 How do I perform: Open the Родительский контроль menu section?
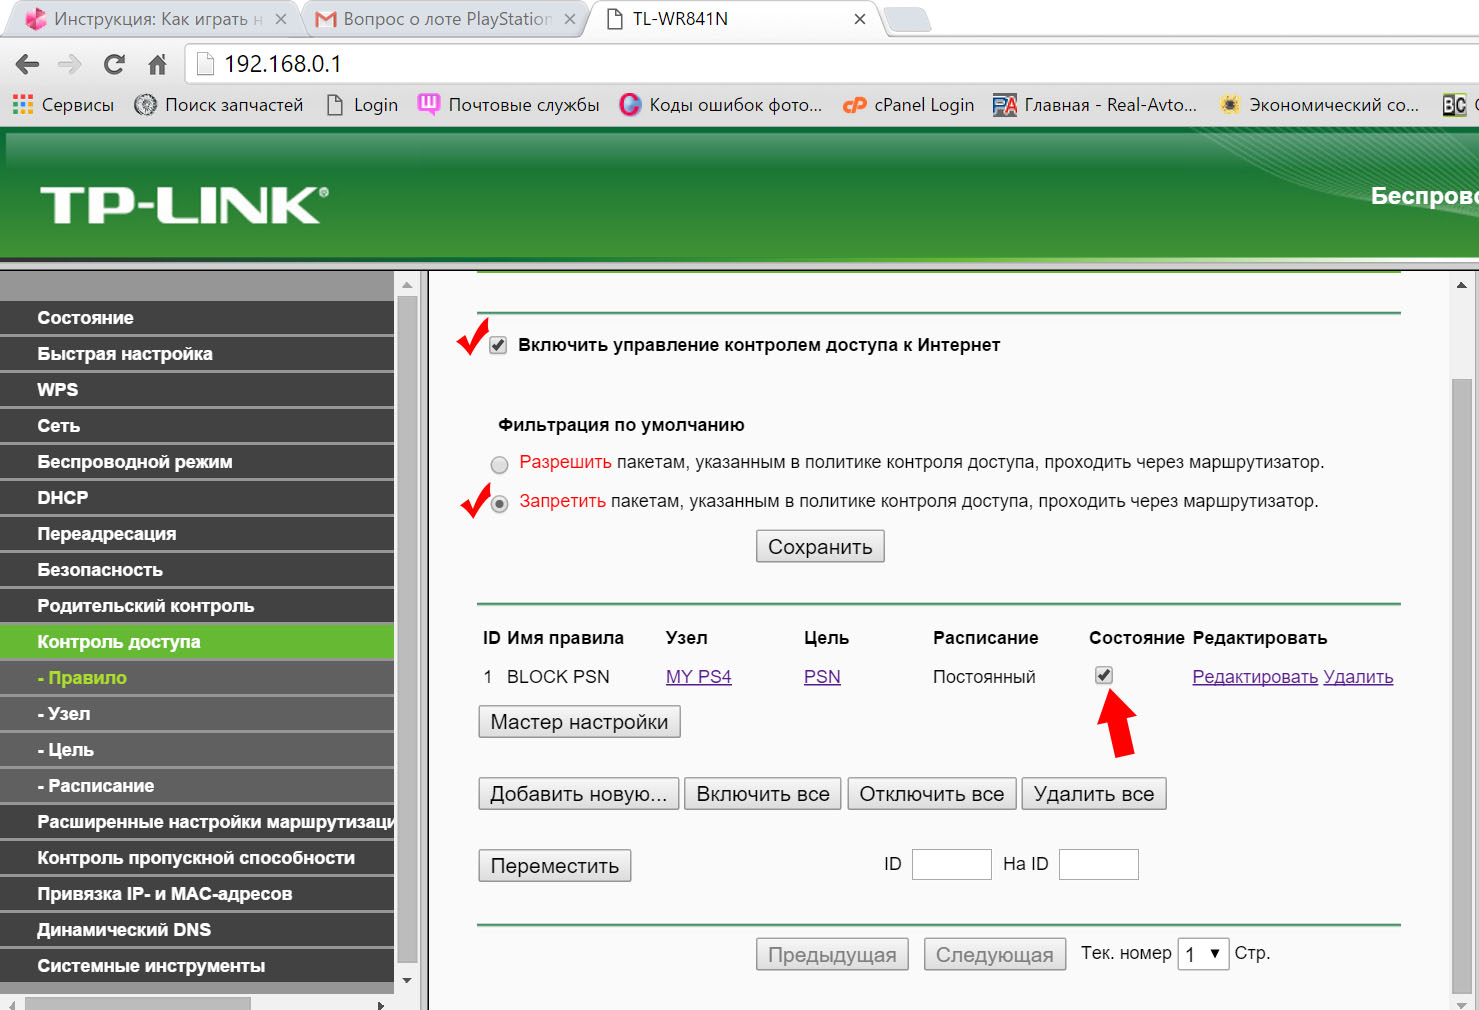[146, 606]
